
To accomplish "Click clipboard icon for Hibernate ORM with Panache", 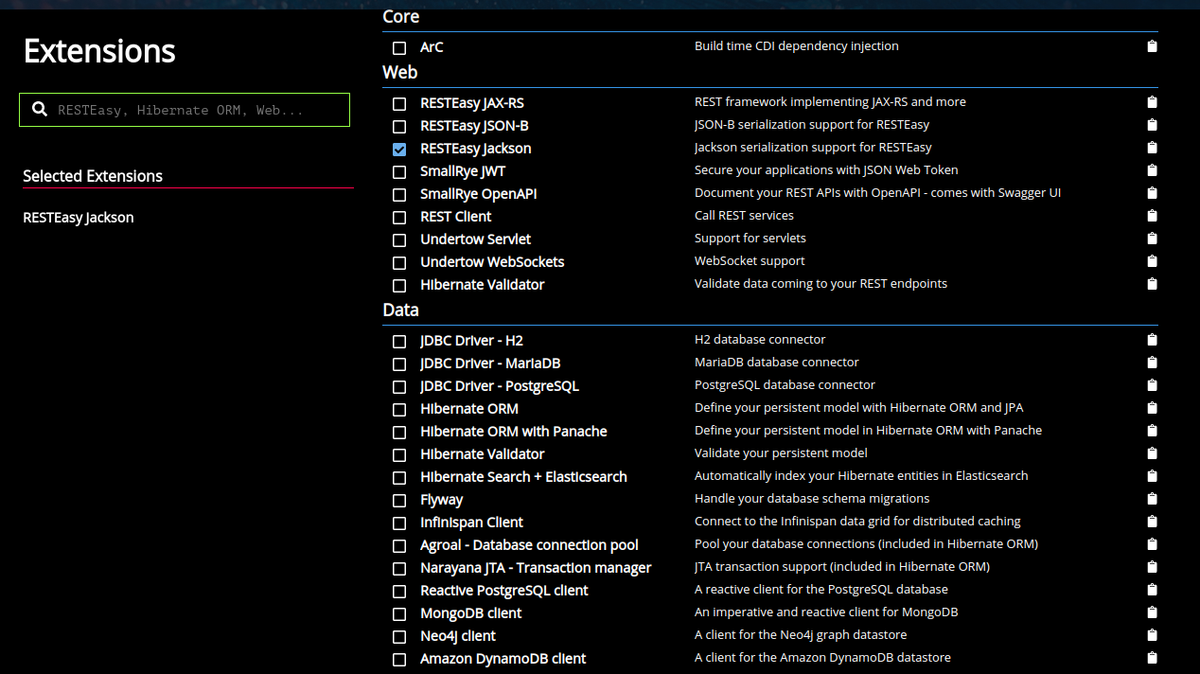I will [1152, 431].
